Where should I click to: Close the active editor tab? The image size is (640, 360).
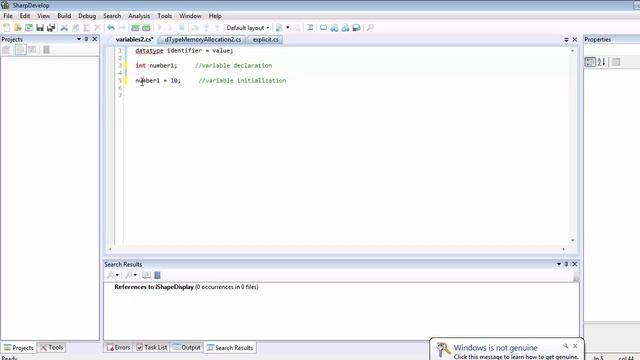tap(575, 40)
